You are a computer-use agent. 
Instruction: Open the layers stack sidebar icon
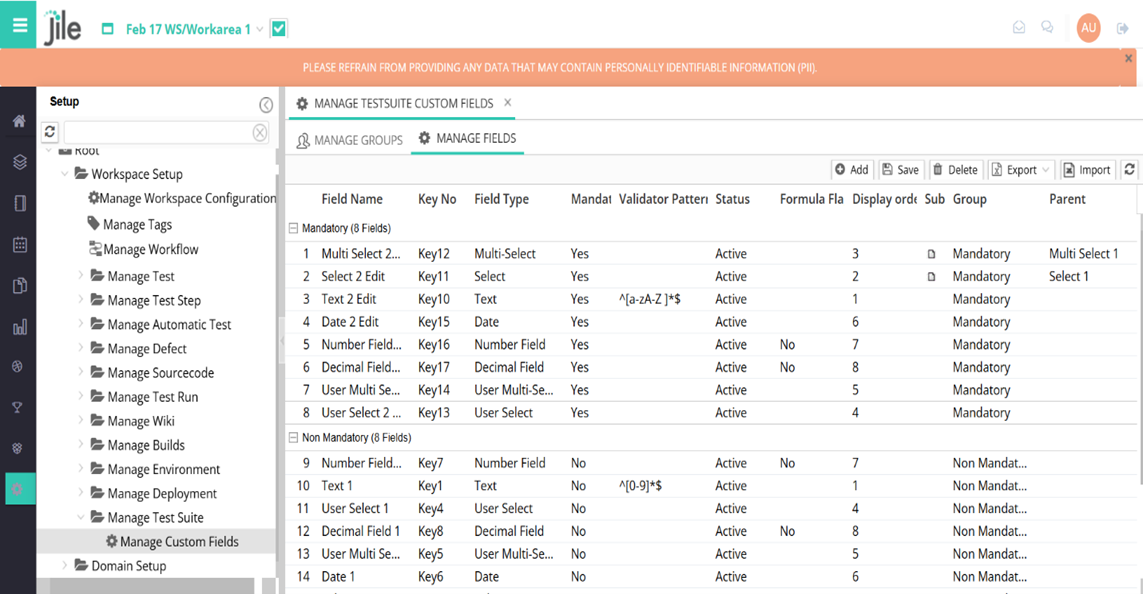pos(20,162)
